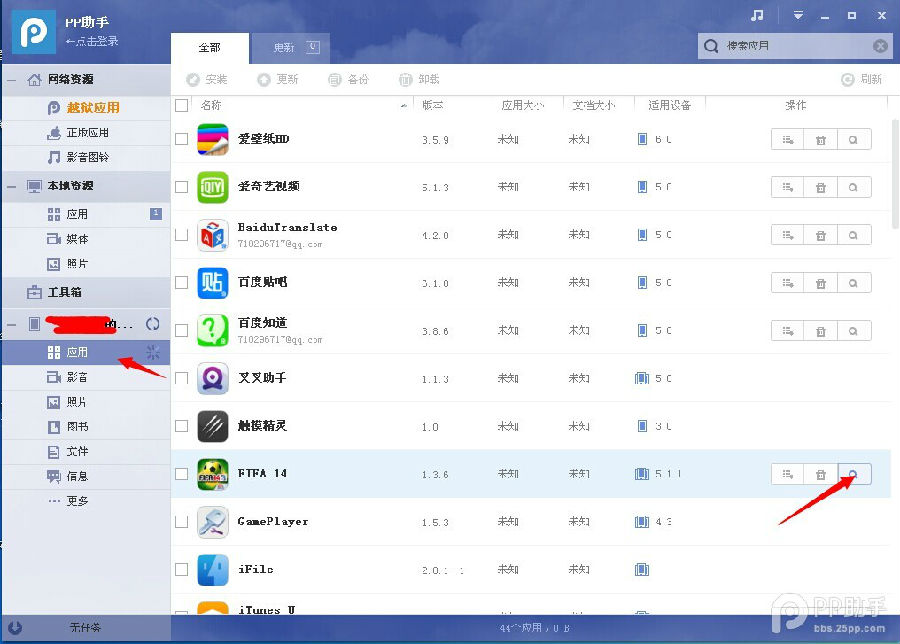Click the 适用设备 column header

point(669,105)
